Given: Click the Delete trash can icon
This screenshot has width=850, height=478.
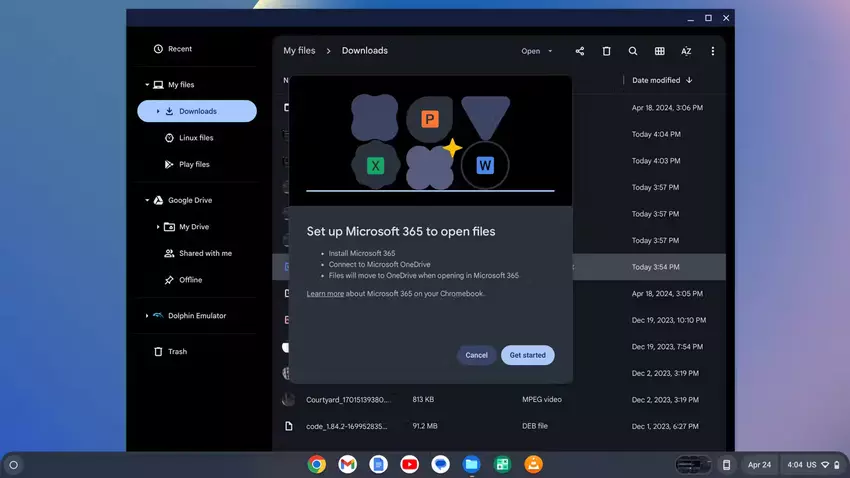Looking at the screenshot, I should point(606,51).
